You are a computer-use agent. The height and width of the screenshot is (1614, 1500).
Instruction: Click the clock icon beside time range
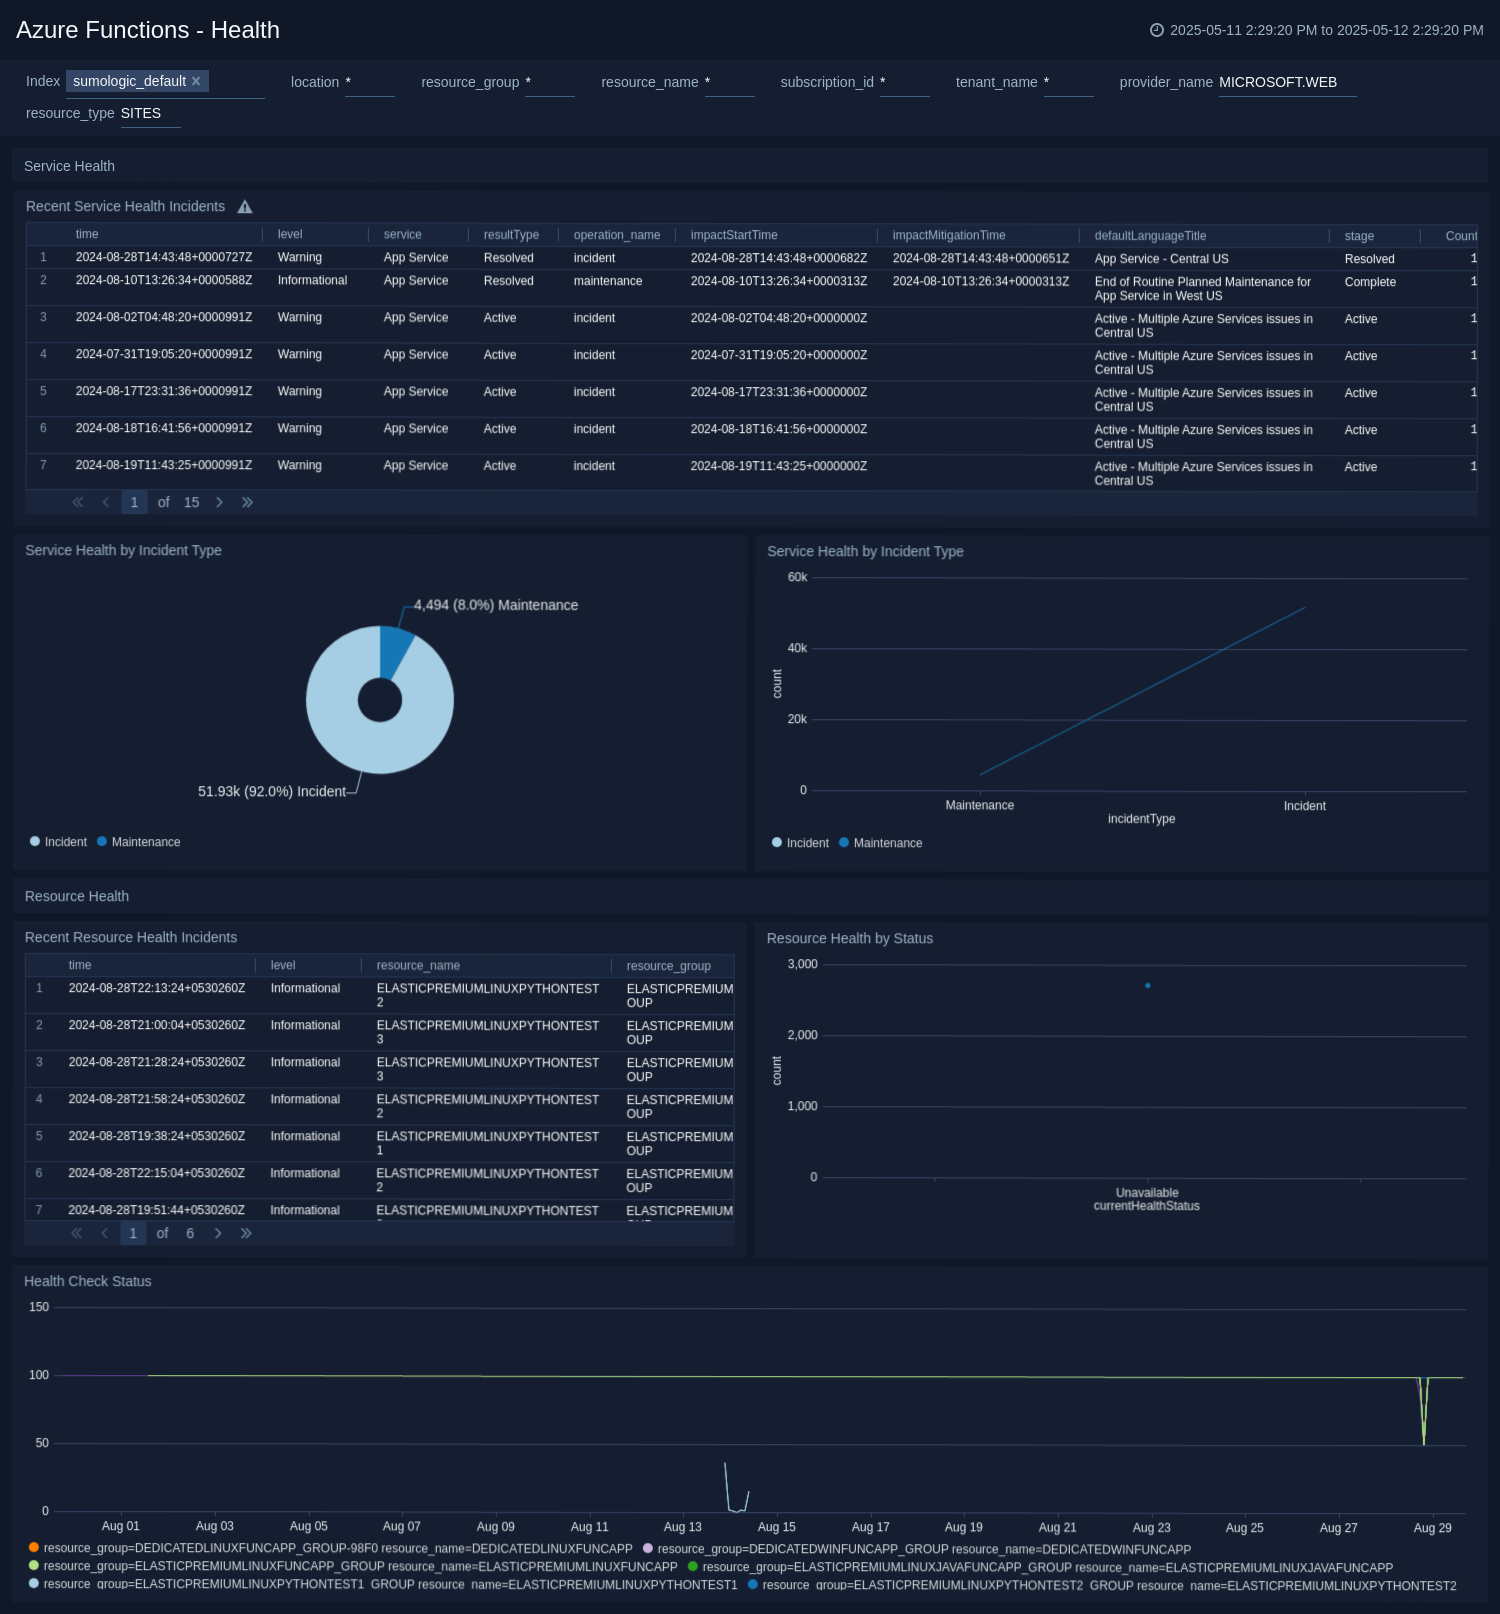[1157, 30]
